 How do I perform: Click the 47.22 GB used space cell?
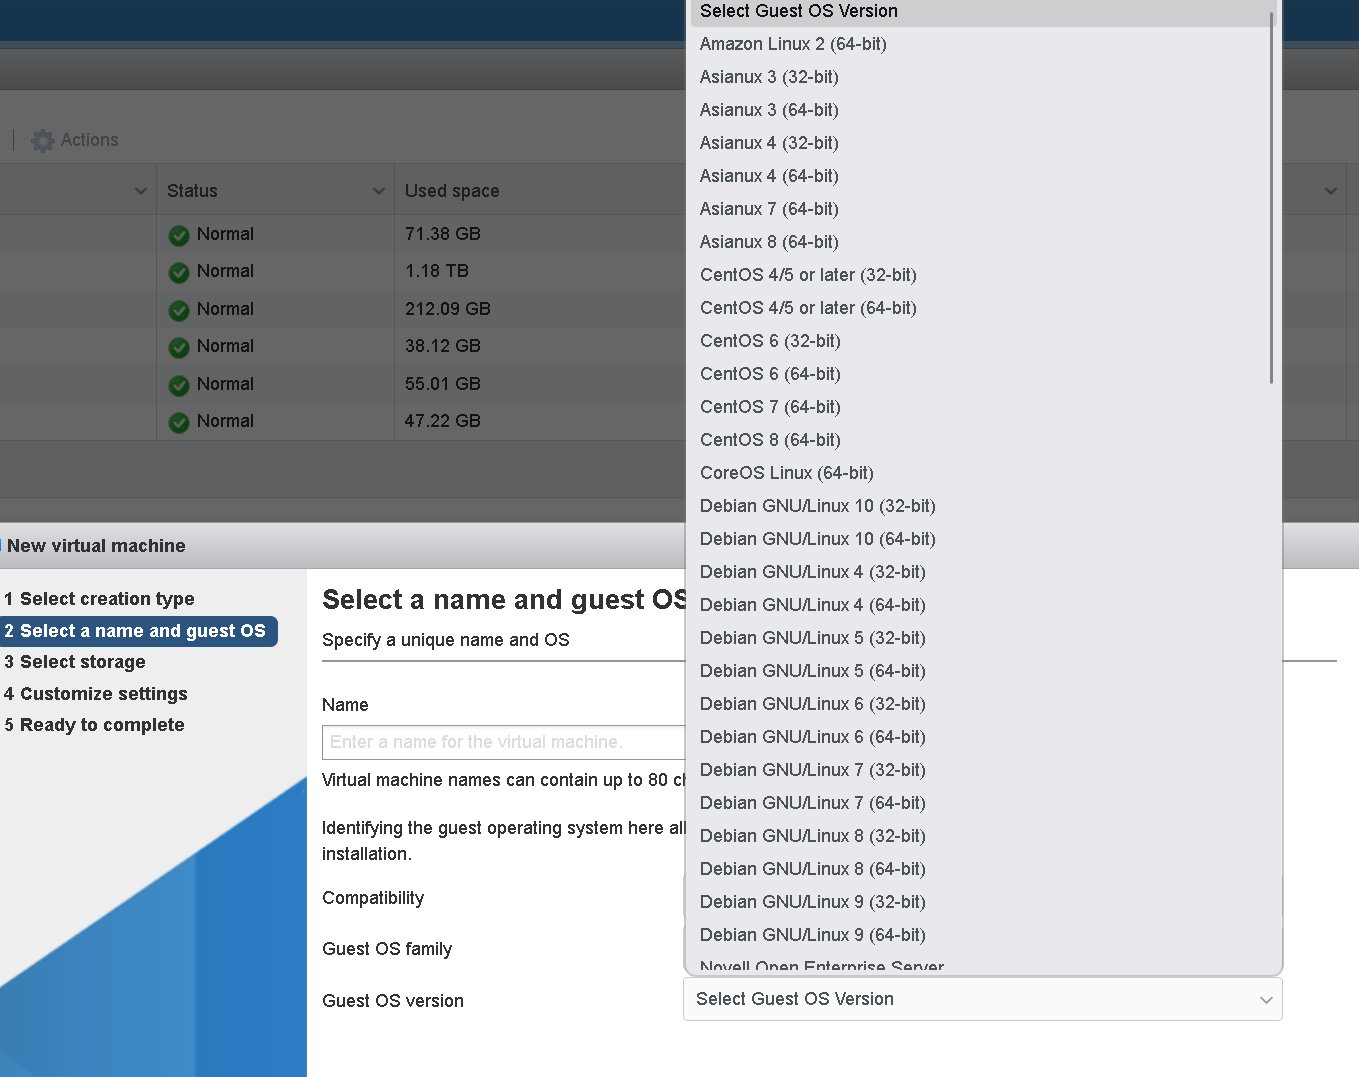coord(443,421)
